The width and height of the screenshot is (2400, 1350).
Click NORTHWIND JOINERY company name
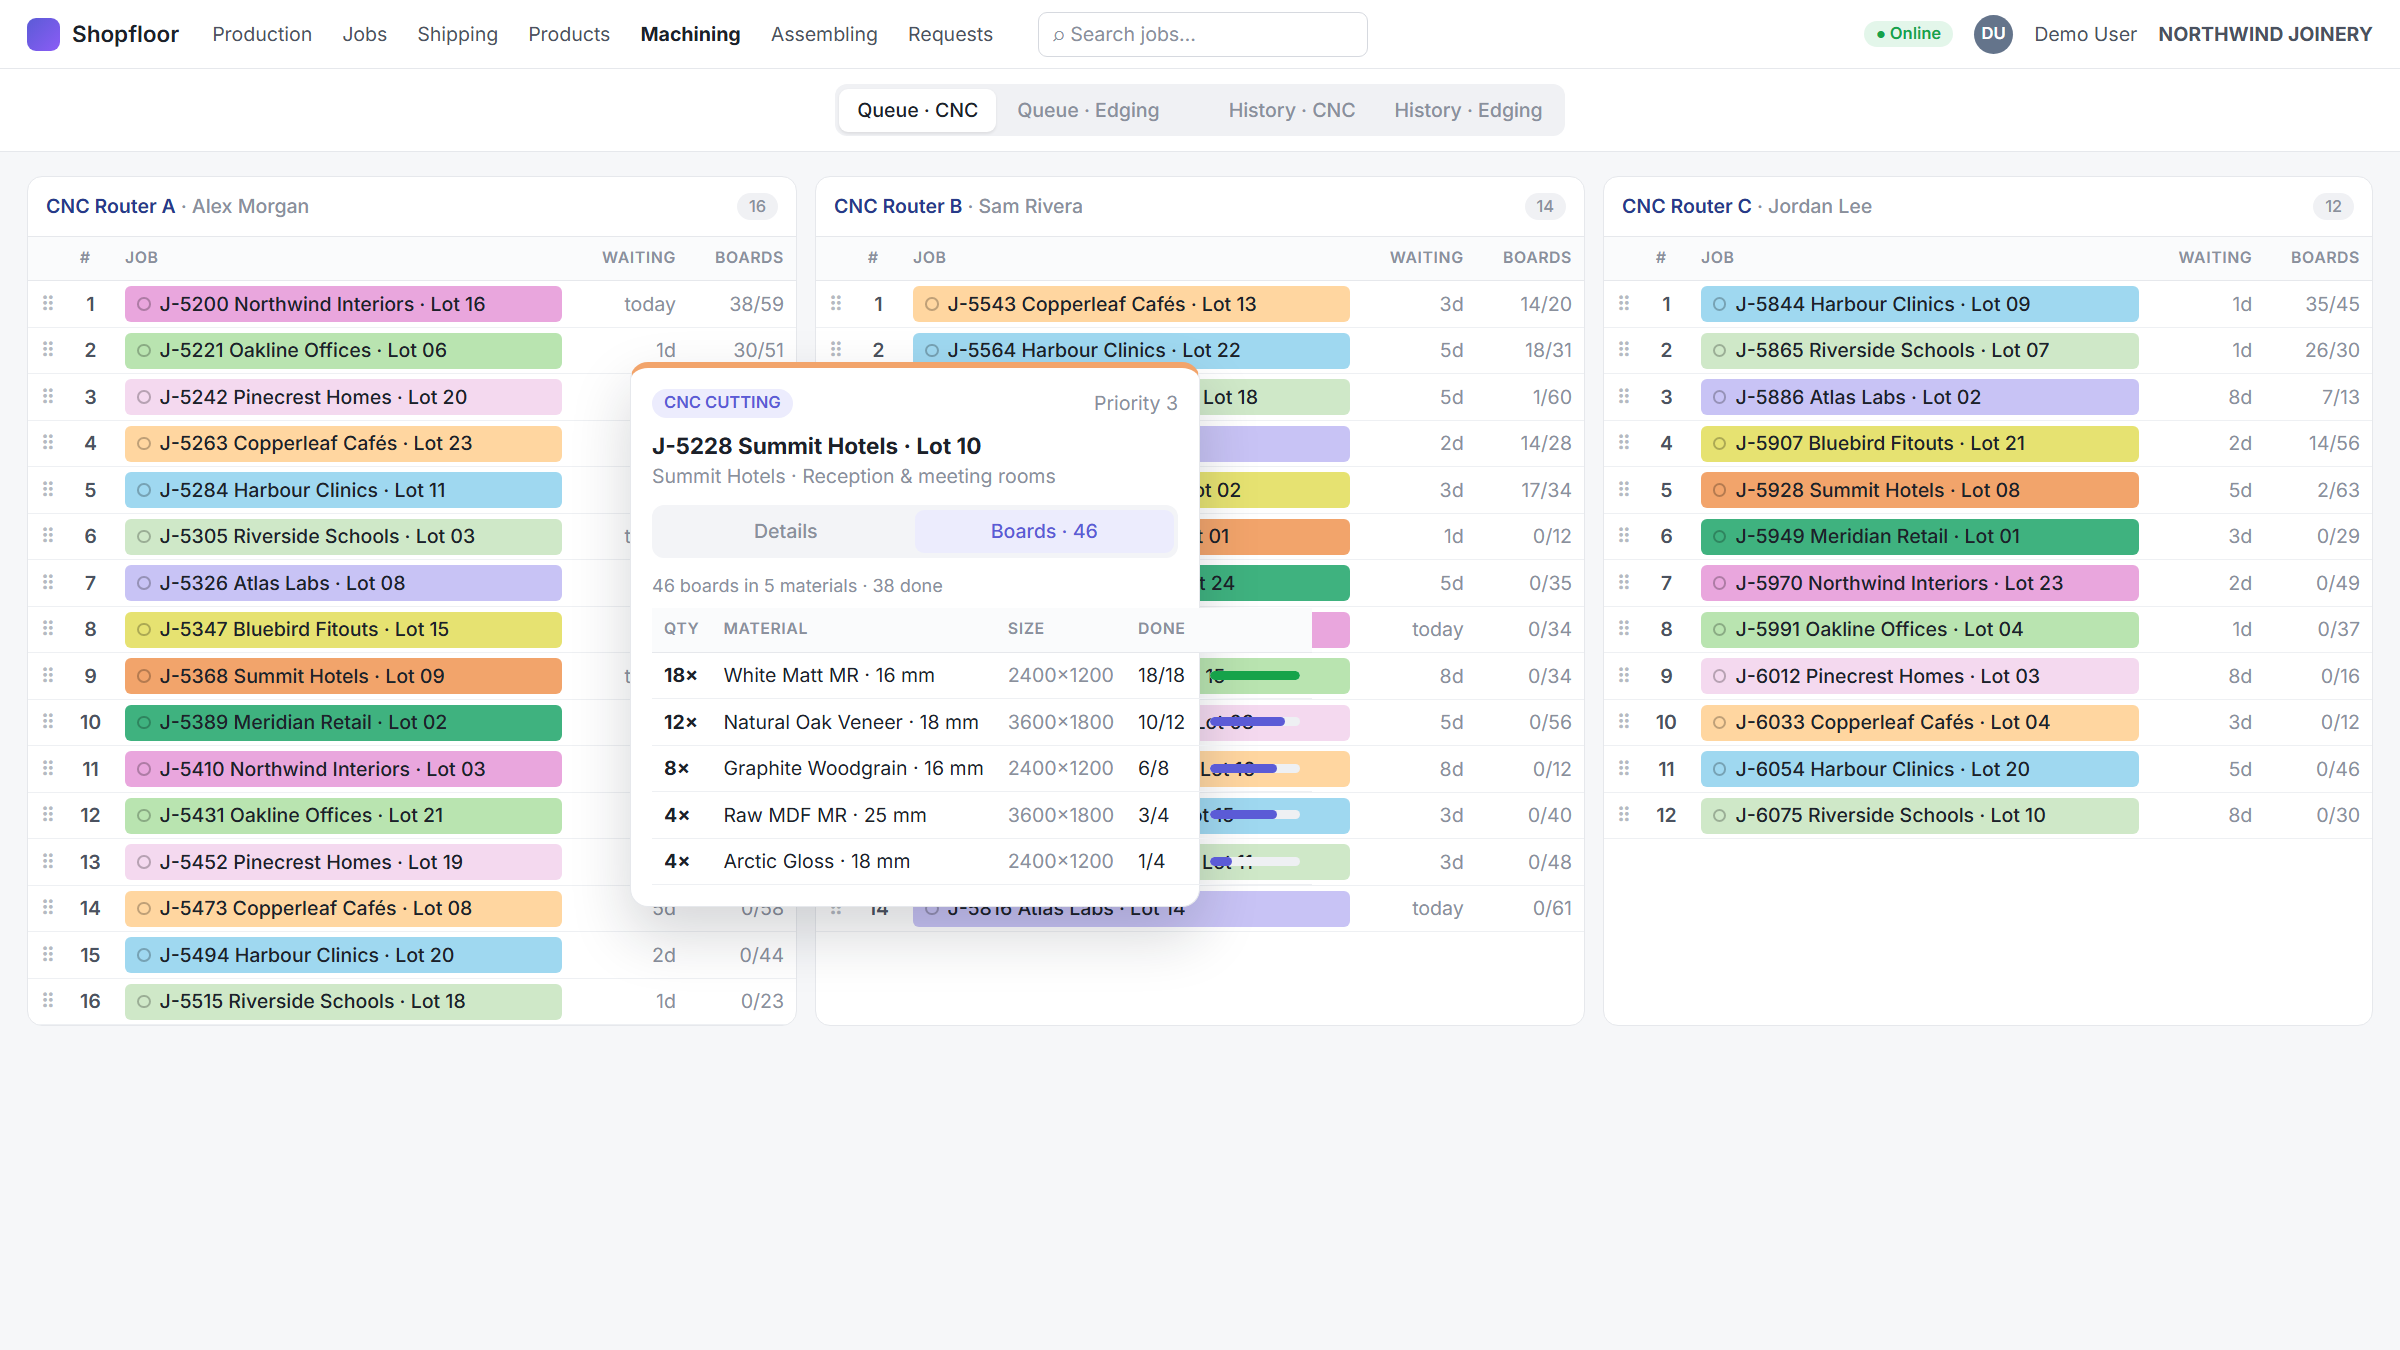coord(2265,34)
